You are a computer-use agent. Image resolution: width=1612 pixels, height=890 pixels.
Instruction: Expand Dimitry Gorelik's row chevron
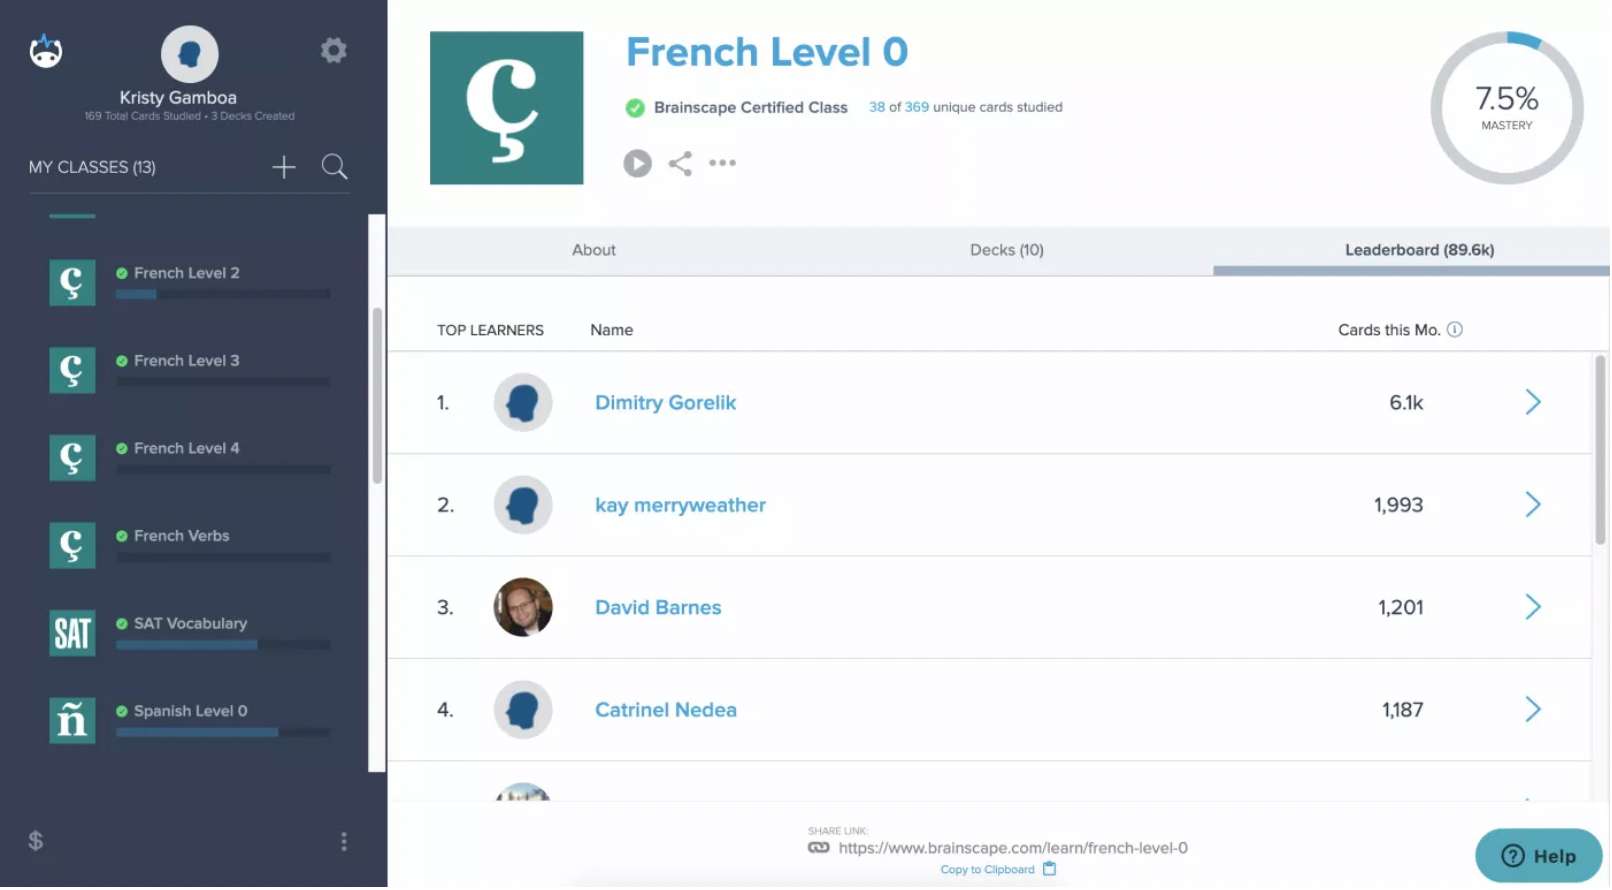[x=1533, y=403]
